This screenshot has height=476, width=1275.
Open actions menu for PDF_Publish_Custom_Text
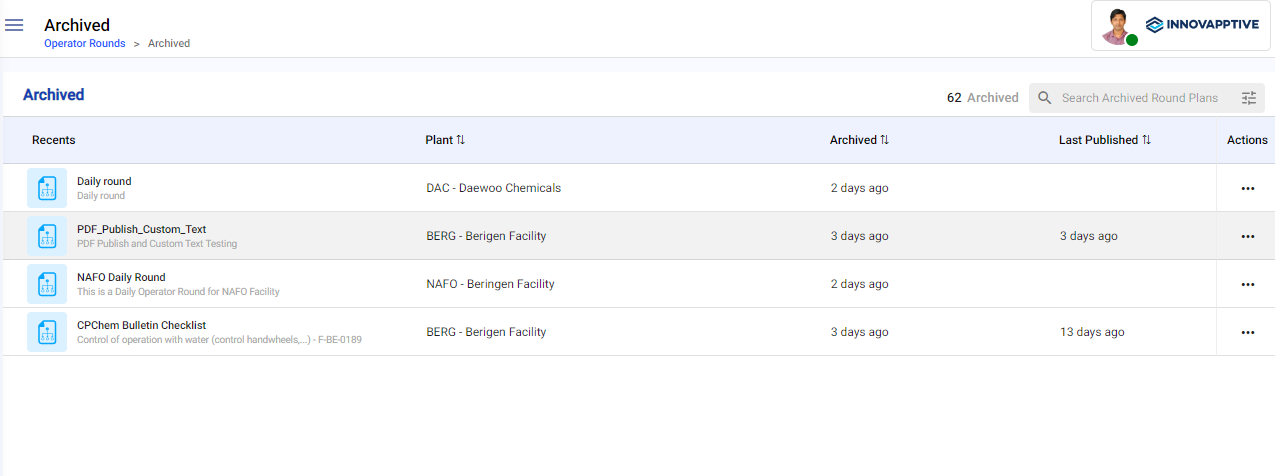click(1247, 236)
